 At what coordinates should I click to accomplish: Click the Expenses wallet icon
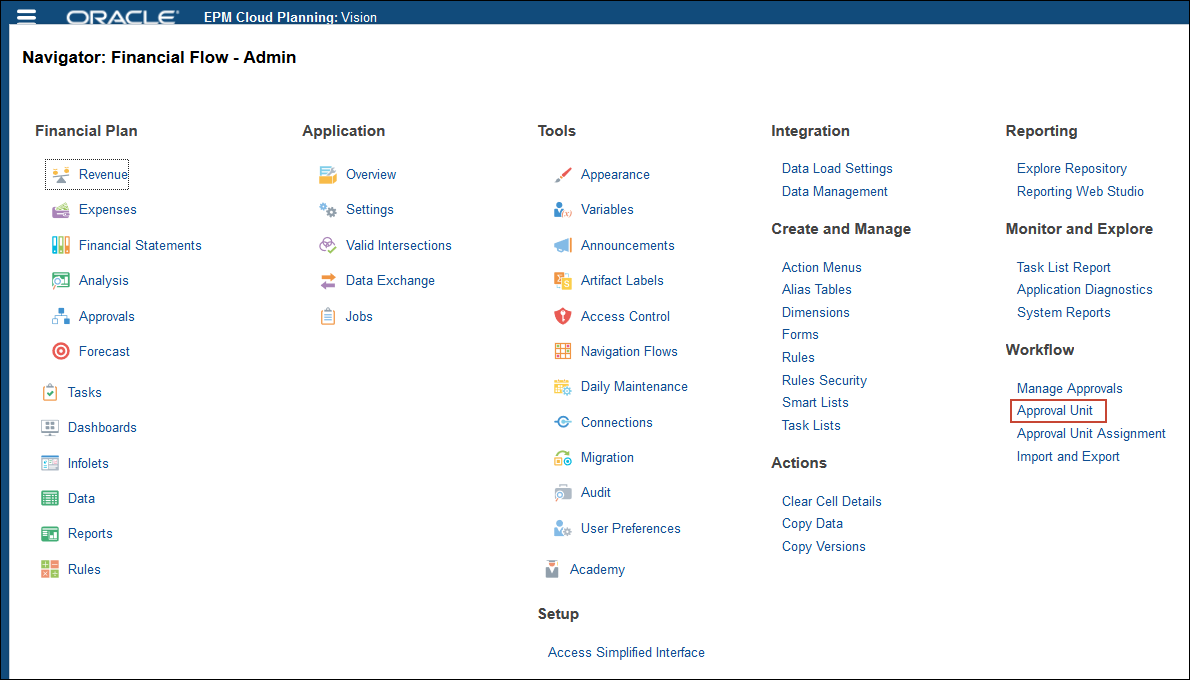click(x=61, y=210)
